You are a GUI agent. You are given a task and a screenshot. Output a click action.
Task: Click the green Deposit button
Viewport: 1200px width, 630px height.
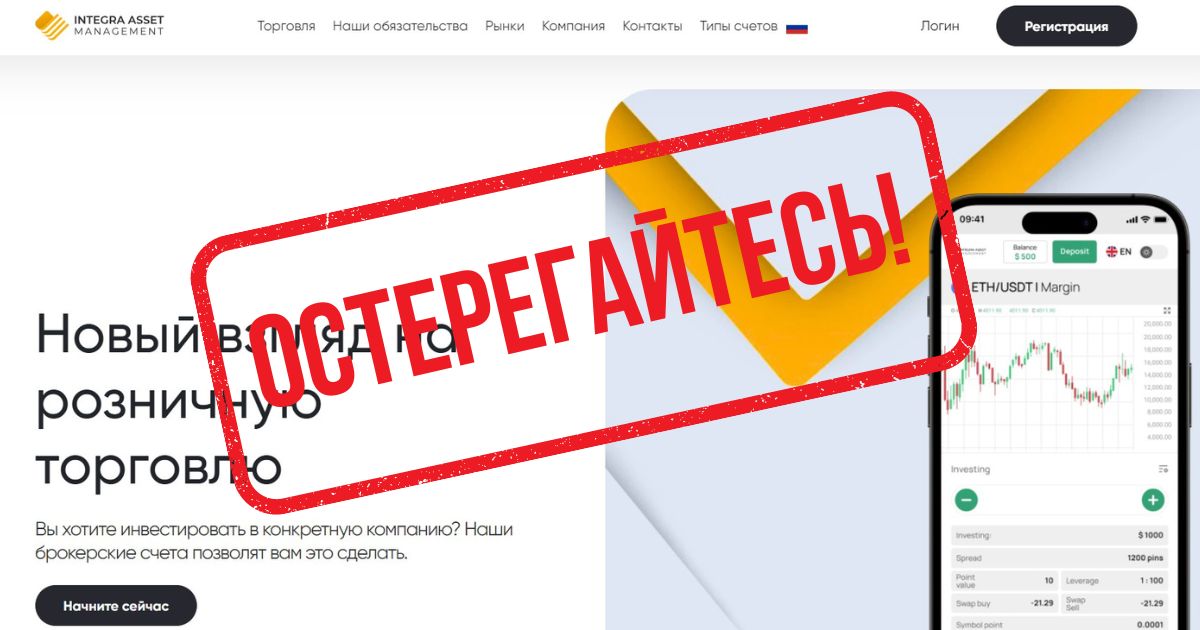(1074, 251)
